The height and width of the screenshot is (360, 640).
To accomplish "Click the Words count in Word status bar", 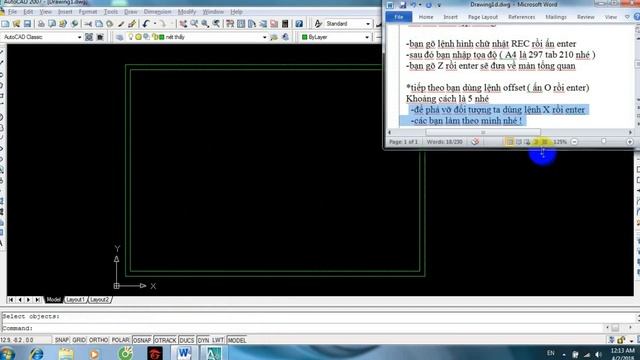I will pos(444,142).
